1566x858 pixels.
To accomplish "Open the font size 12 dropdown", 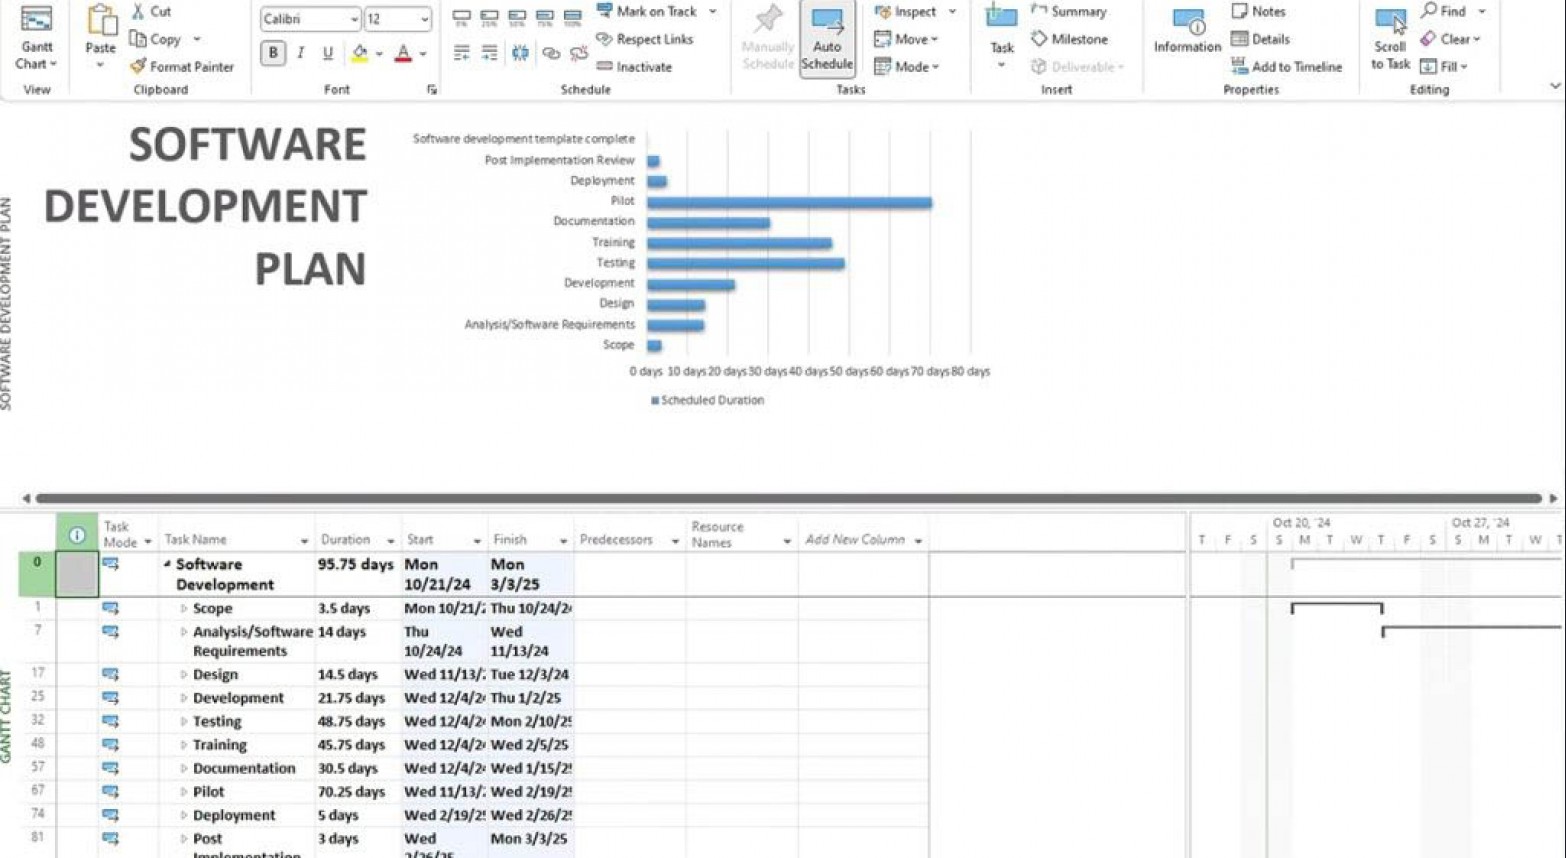I will [424, 19].
